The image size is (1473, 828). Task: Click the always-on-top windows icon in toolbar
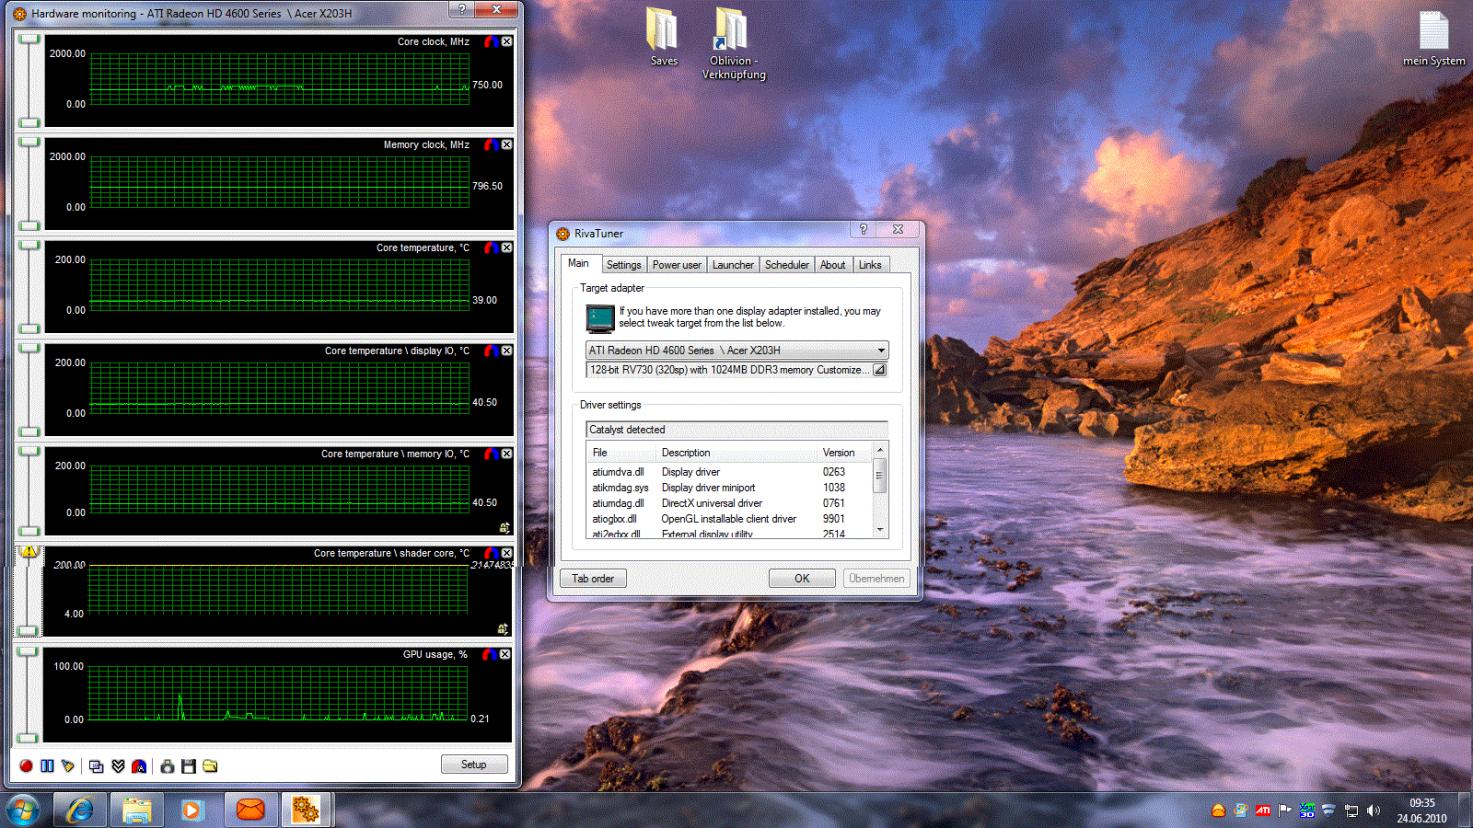pyautogui.click(x=96, y=766)
